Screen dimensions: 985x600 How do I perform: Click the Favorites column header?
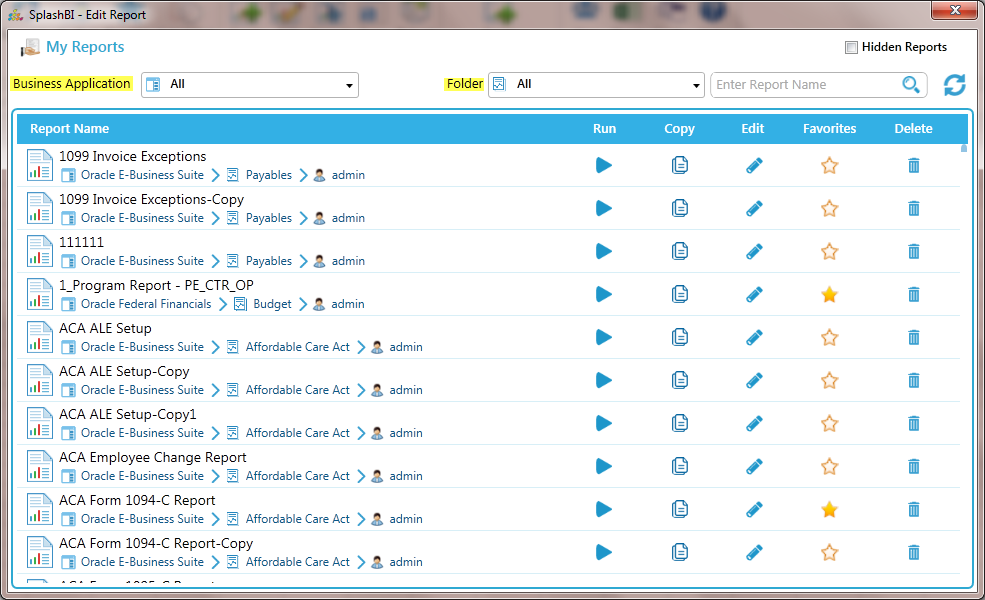click(x=829, y=129)
